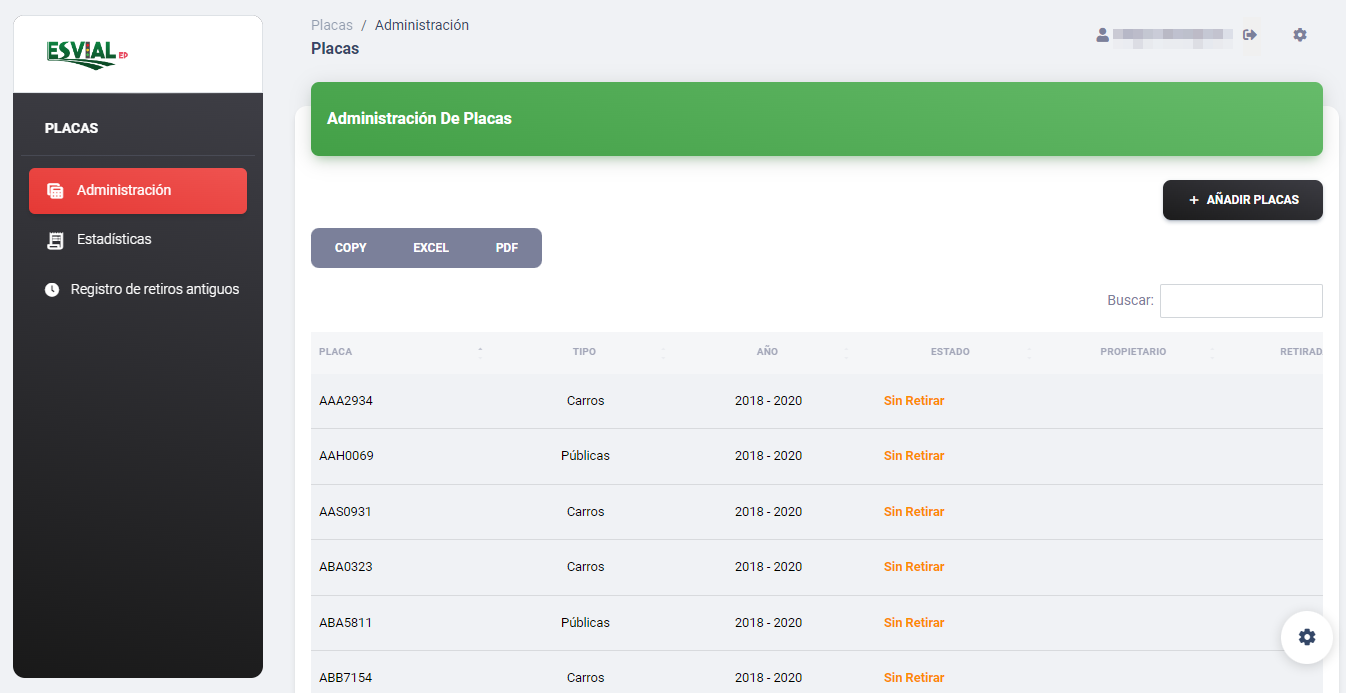Export table as PDF
The width and height of the screenshot is (1346, 693).
(x=507, y=248)
